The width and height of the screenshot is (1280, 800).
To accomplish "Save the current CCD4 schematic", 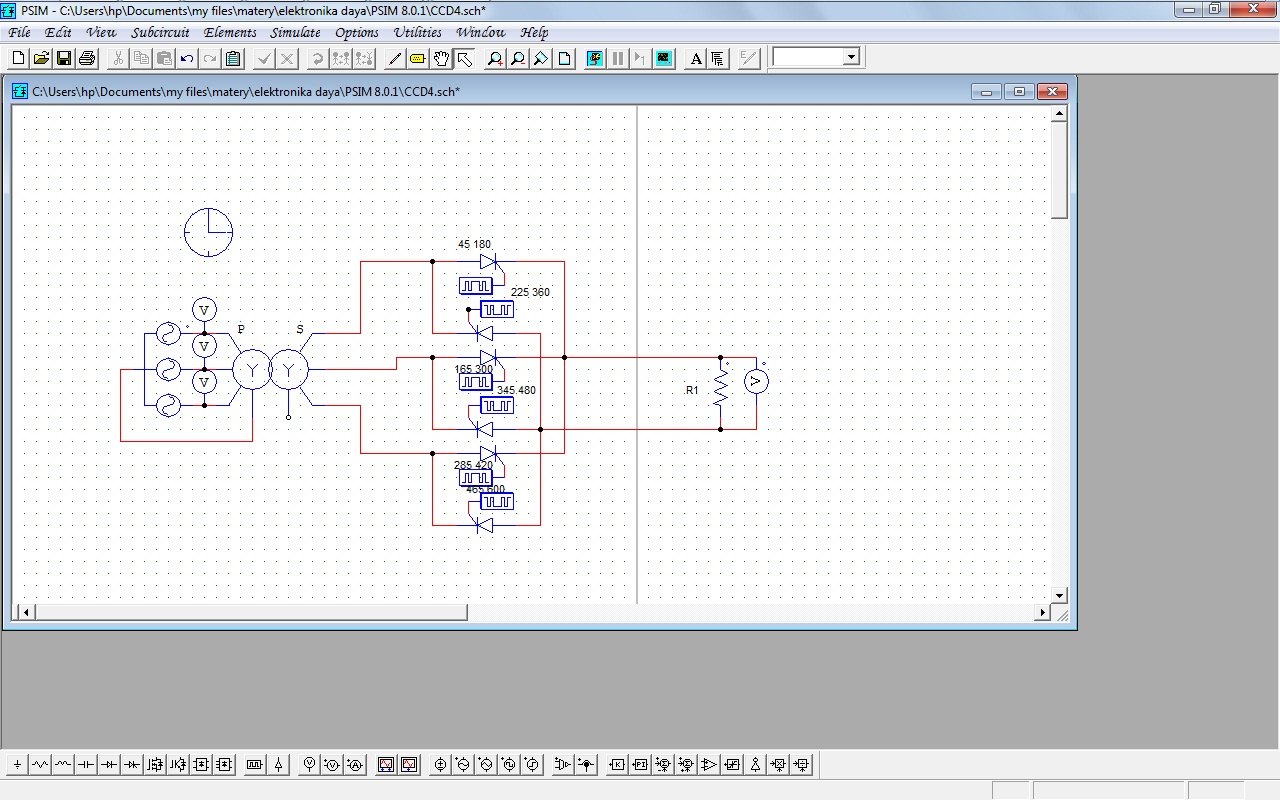I will (x=63, y=57).
